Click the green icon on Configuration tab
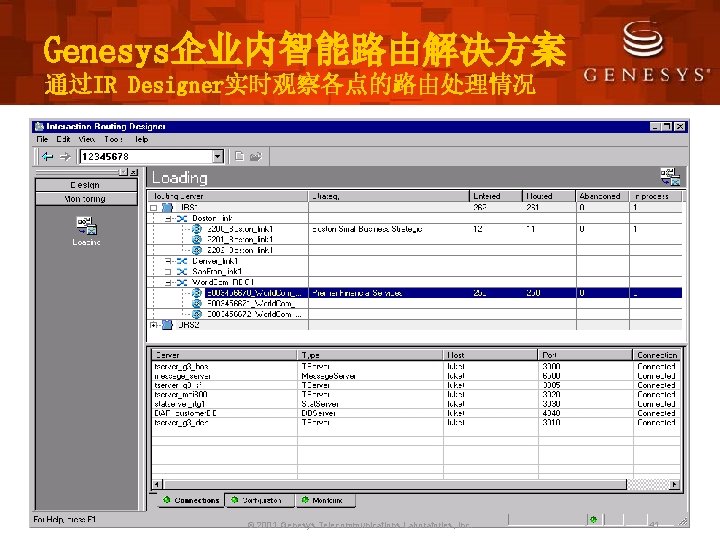This screenshot has height=540, width=720. point(235,500)
